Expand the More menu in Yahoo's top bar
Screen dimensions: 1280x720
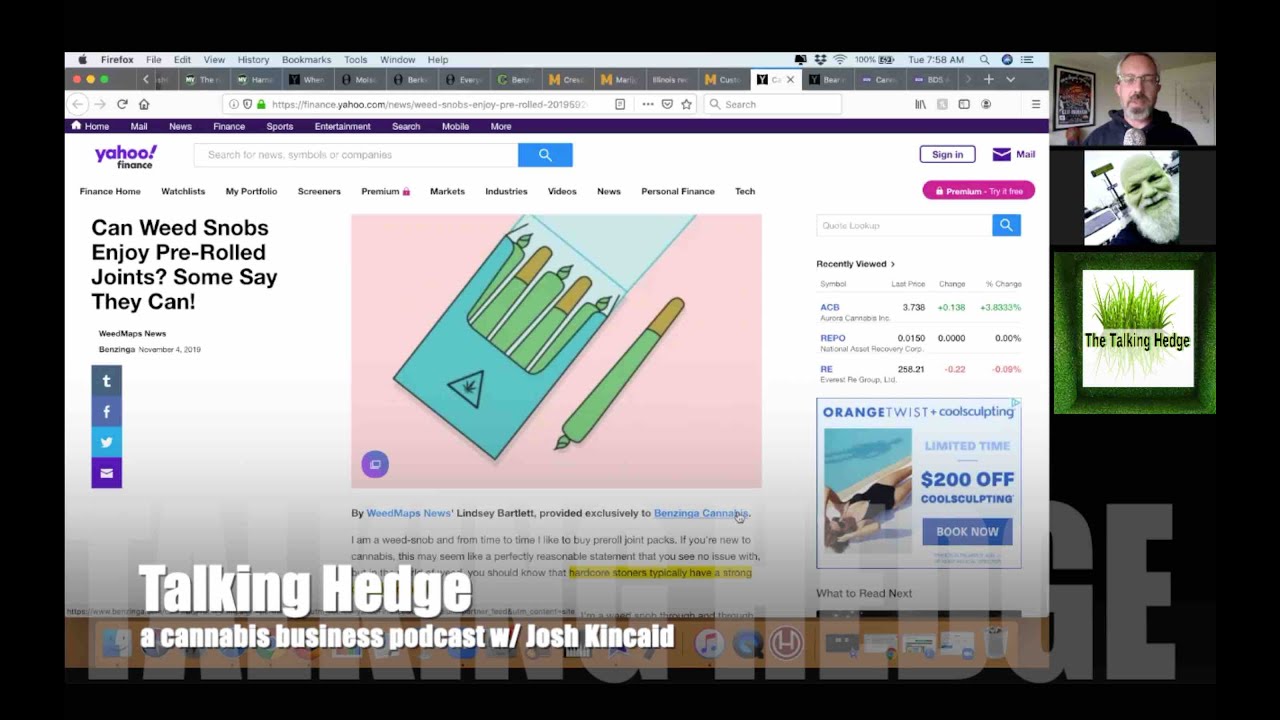pyautogui.click(x=501, y=127)
